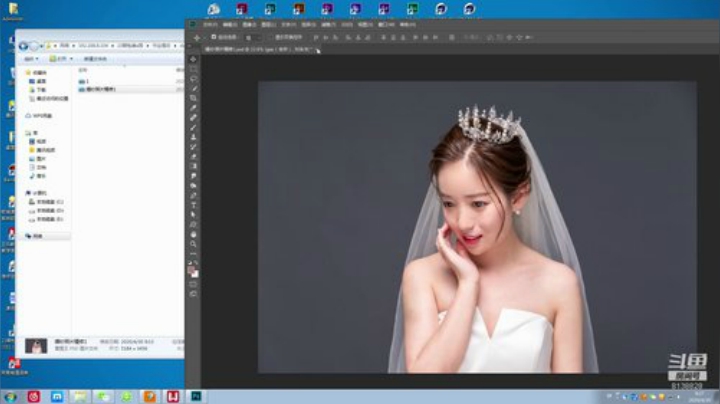Click the Forward button in Explorer

(34, 46)
